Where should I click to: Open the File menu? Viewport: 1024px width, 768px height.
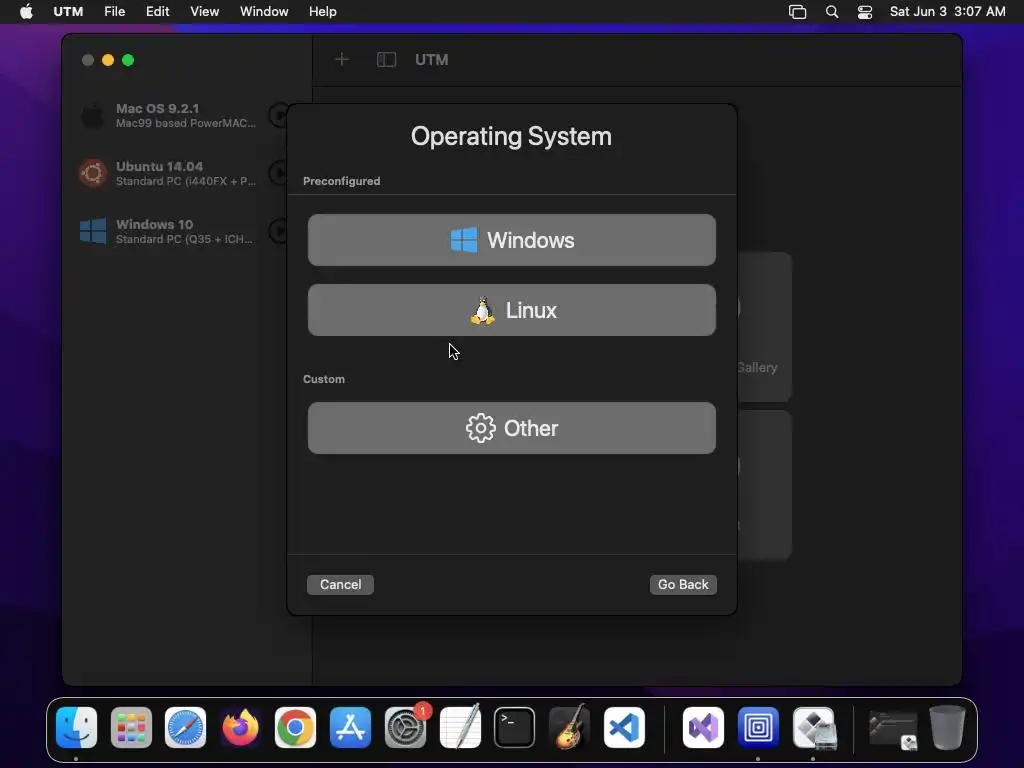click(x=114, y=12)
